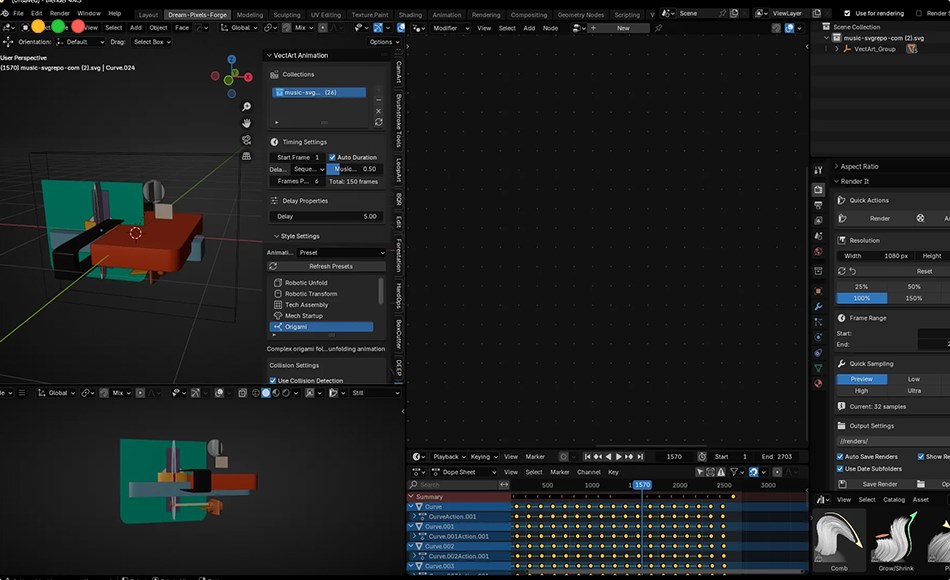Switch to the Dream-Pixels-Forge workspace tab
This screenshot has width=950, height=580.
(195, 15)
